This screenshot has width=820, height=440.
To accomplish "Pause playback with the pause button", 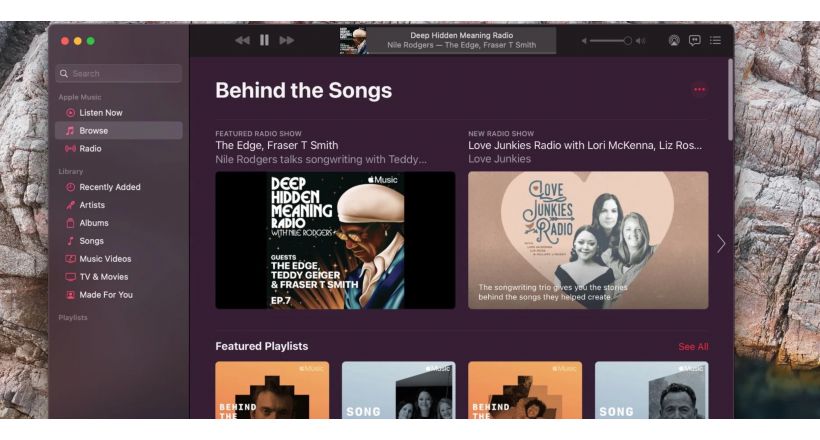I will [264, 40].
